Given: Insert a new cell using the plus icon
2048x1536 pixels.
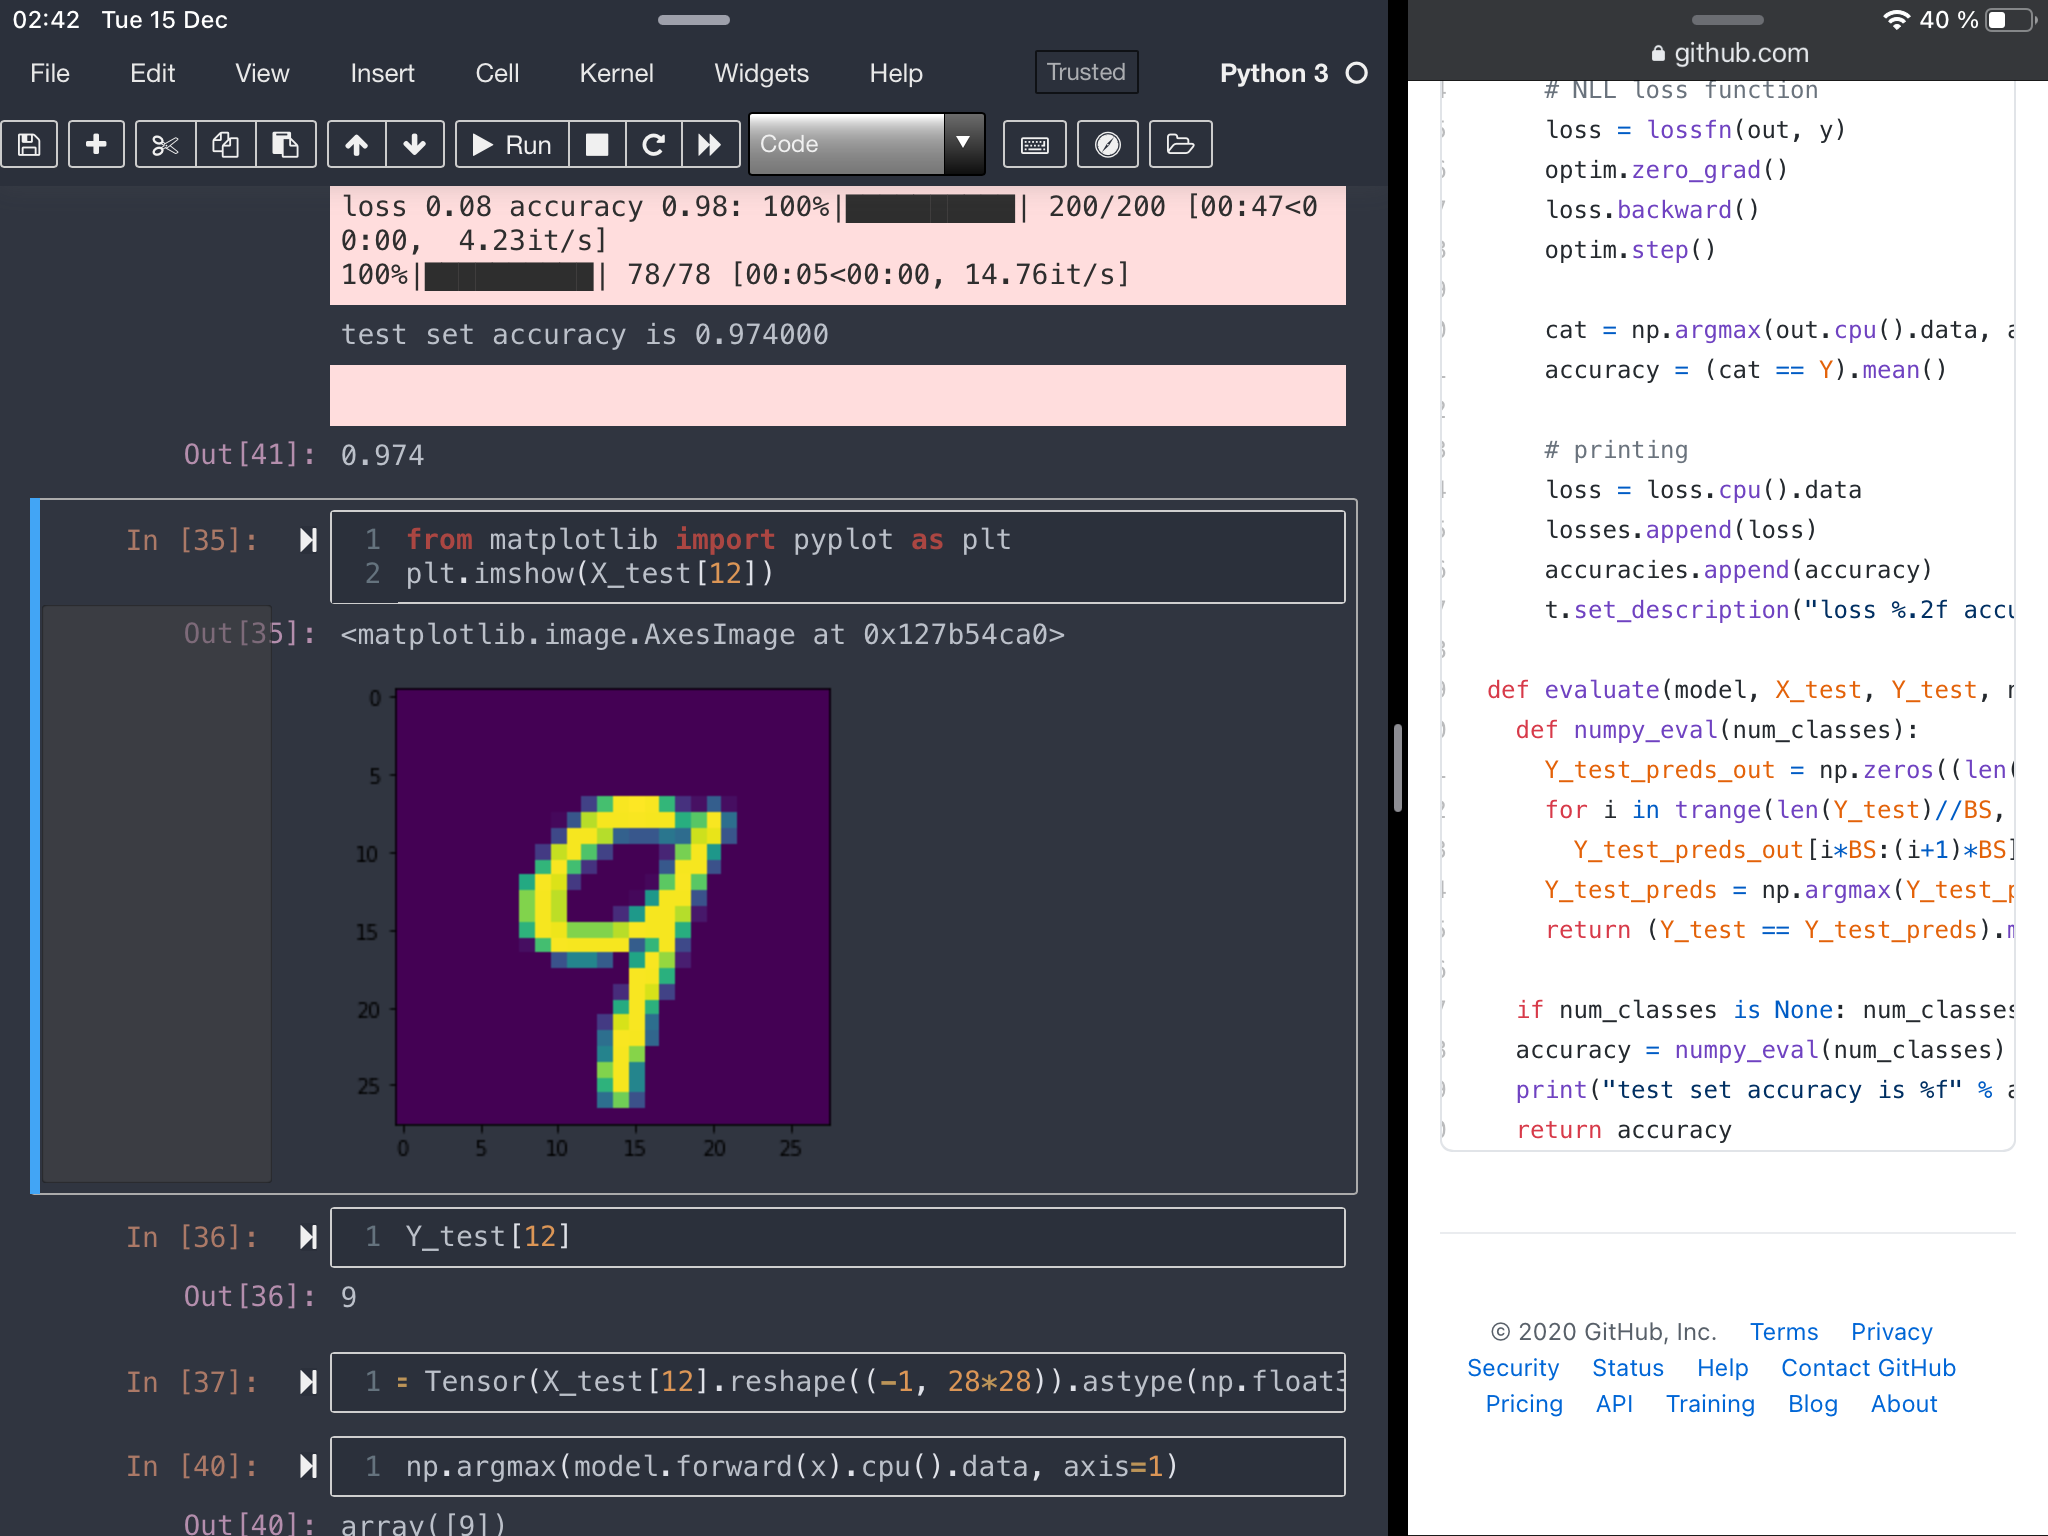Looking at the screenshot, I should coord(96,144).
